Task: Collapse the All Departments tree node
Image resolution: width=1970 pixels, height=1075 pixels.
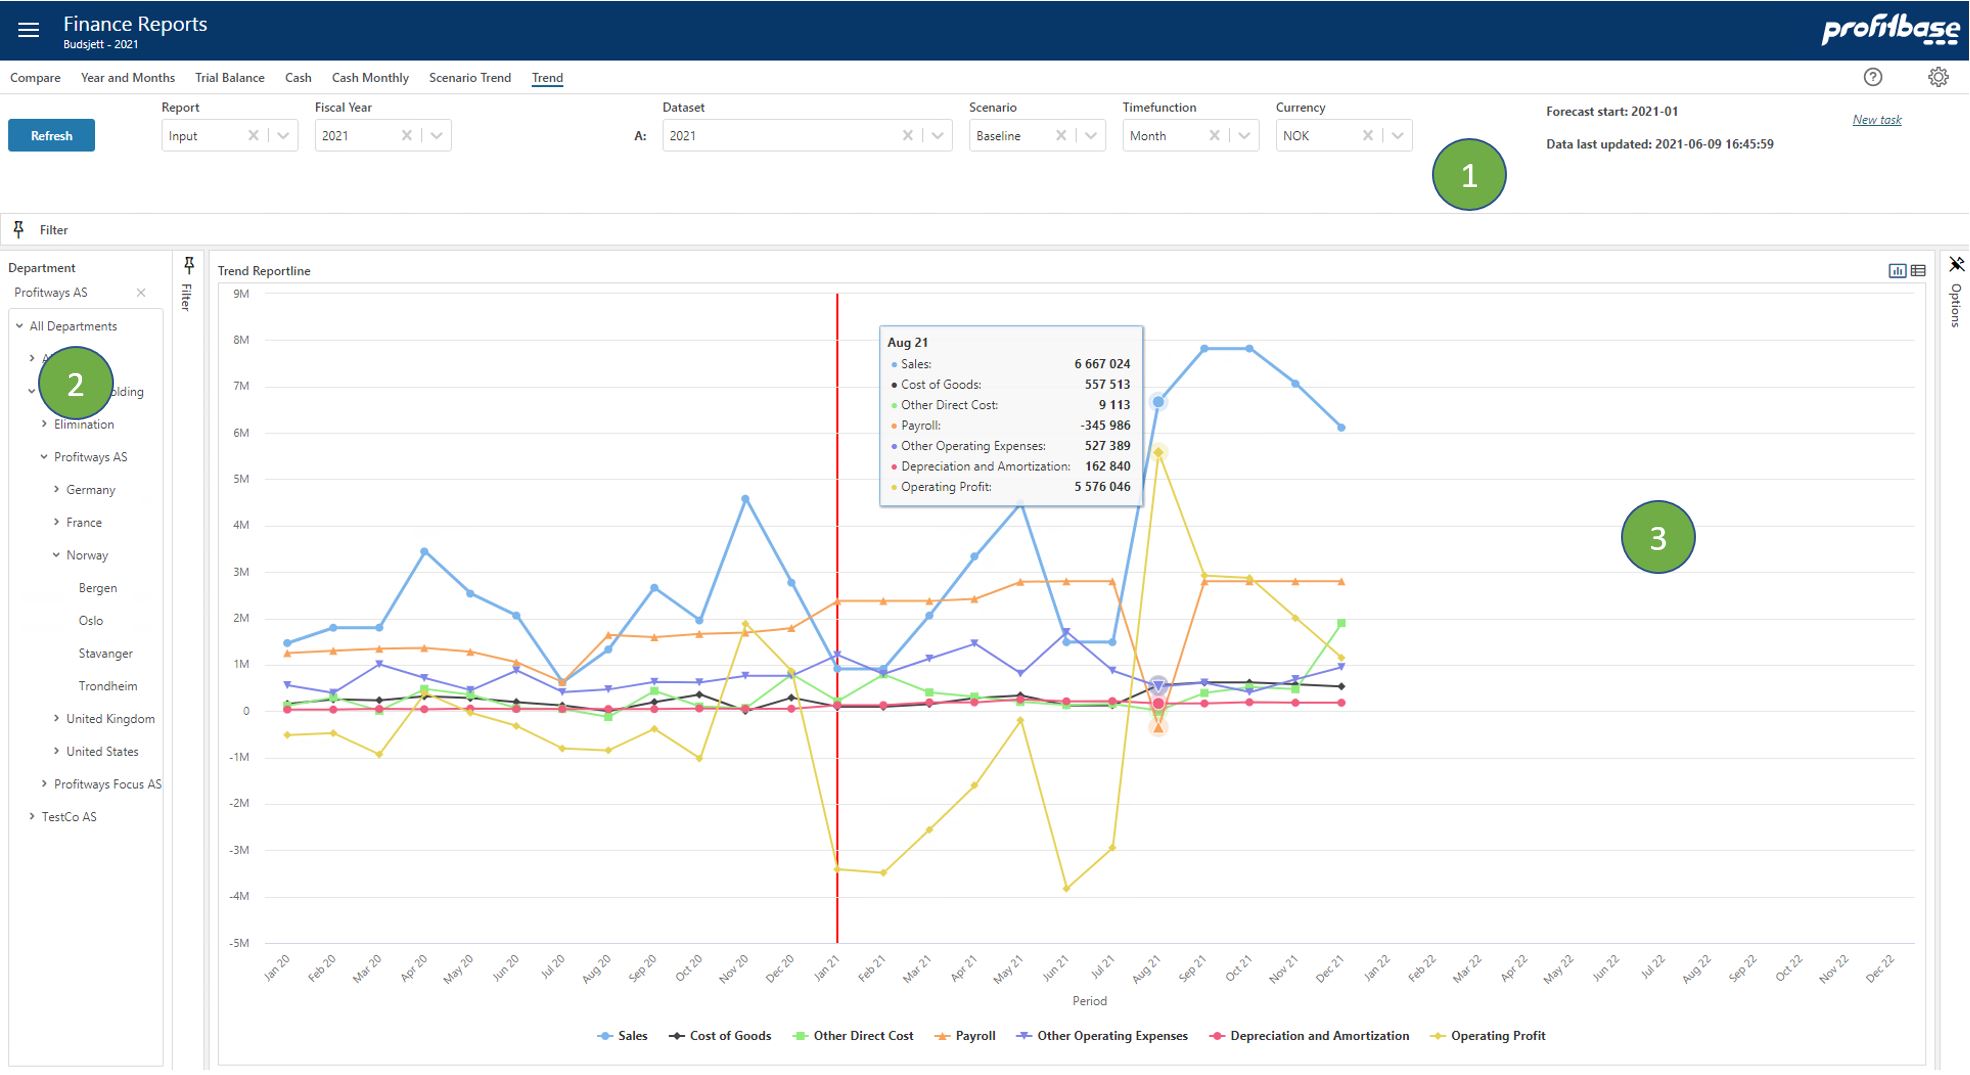Action: 19,326
